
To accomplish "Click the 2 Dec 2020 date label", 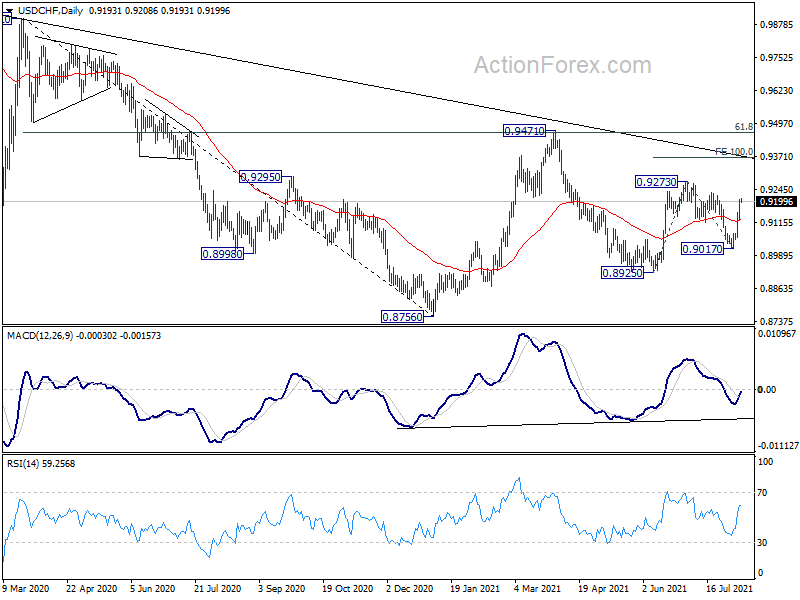I will click(x=410, y=588).
